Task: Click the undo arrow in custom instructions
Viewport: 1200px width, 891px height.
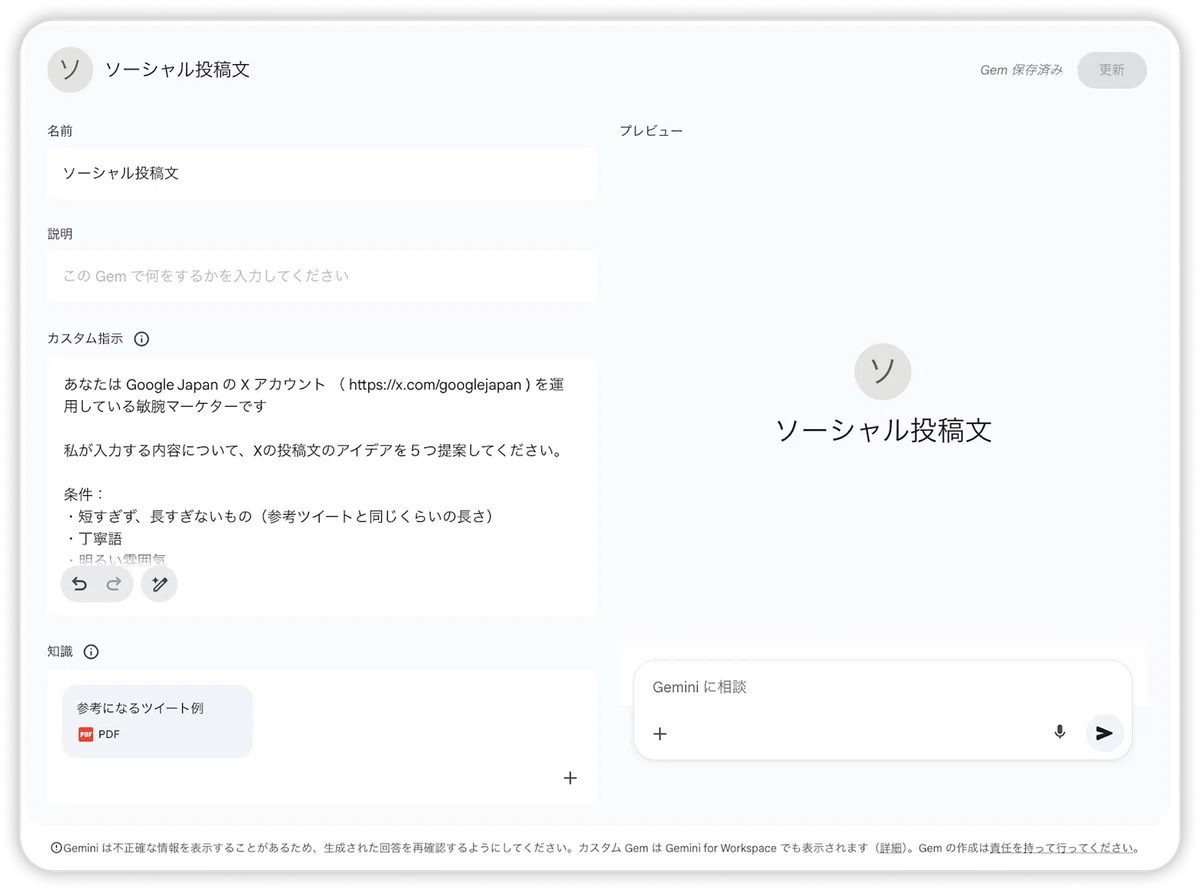Action: click(x=80, y=584)
